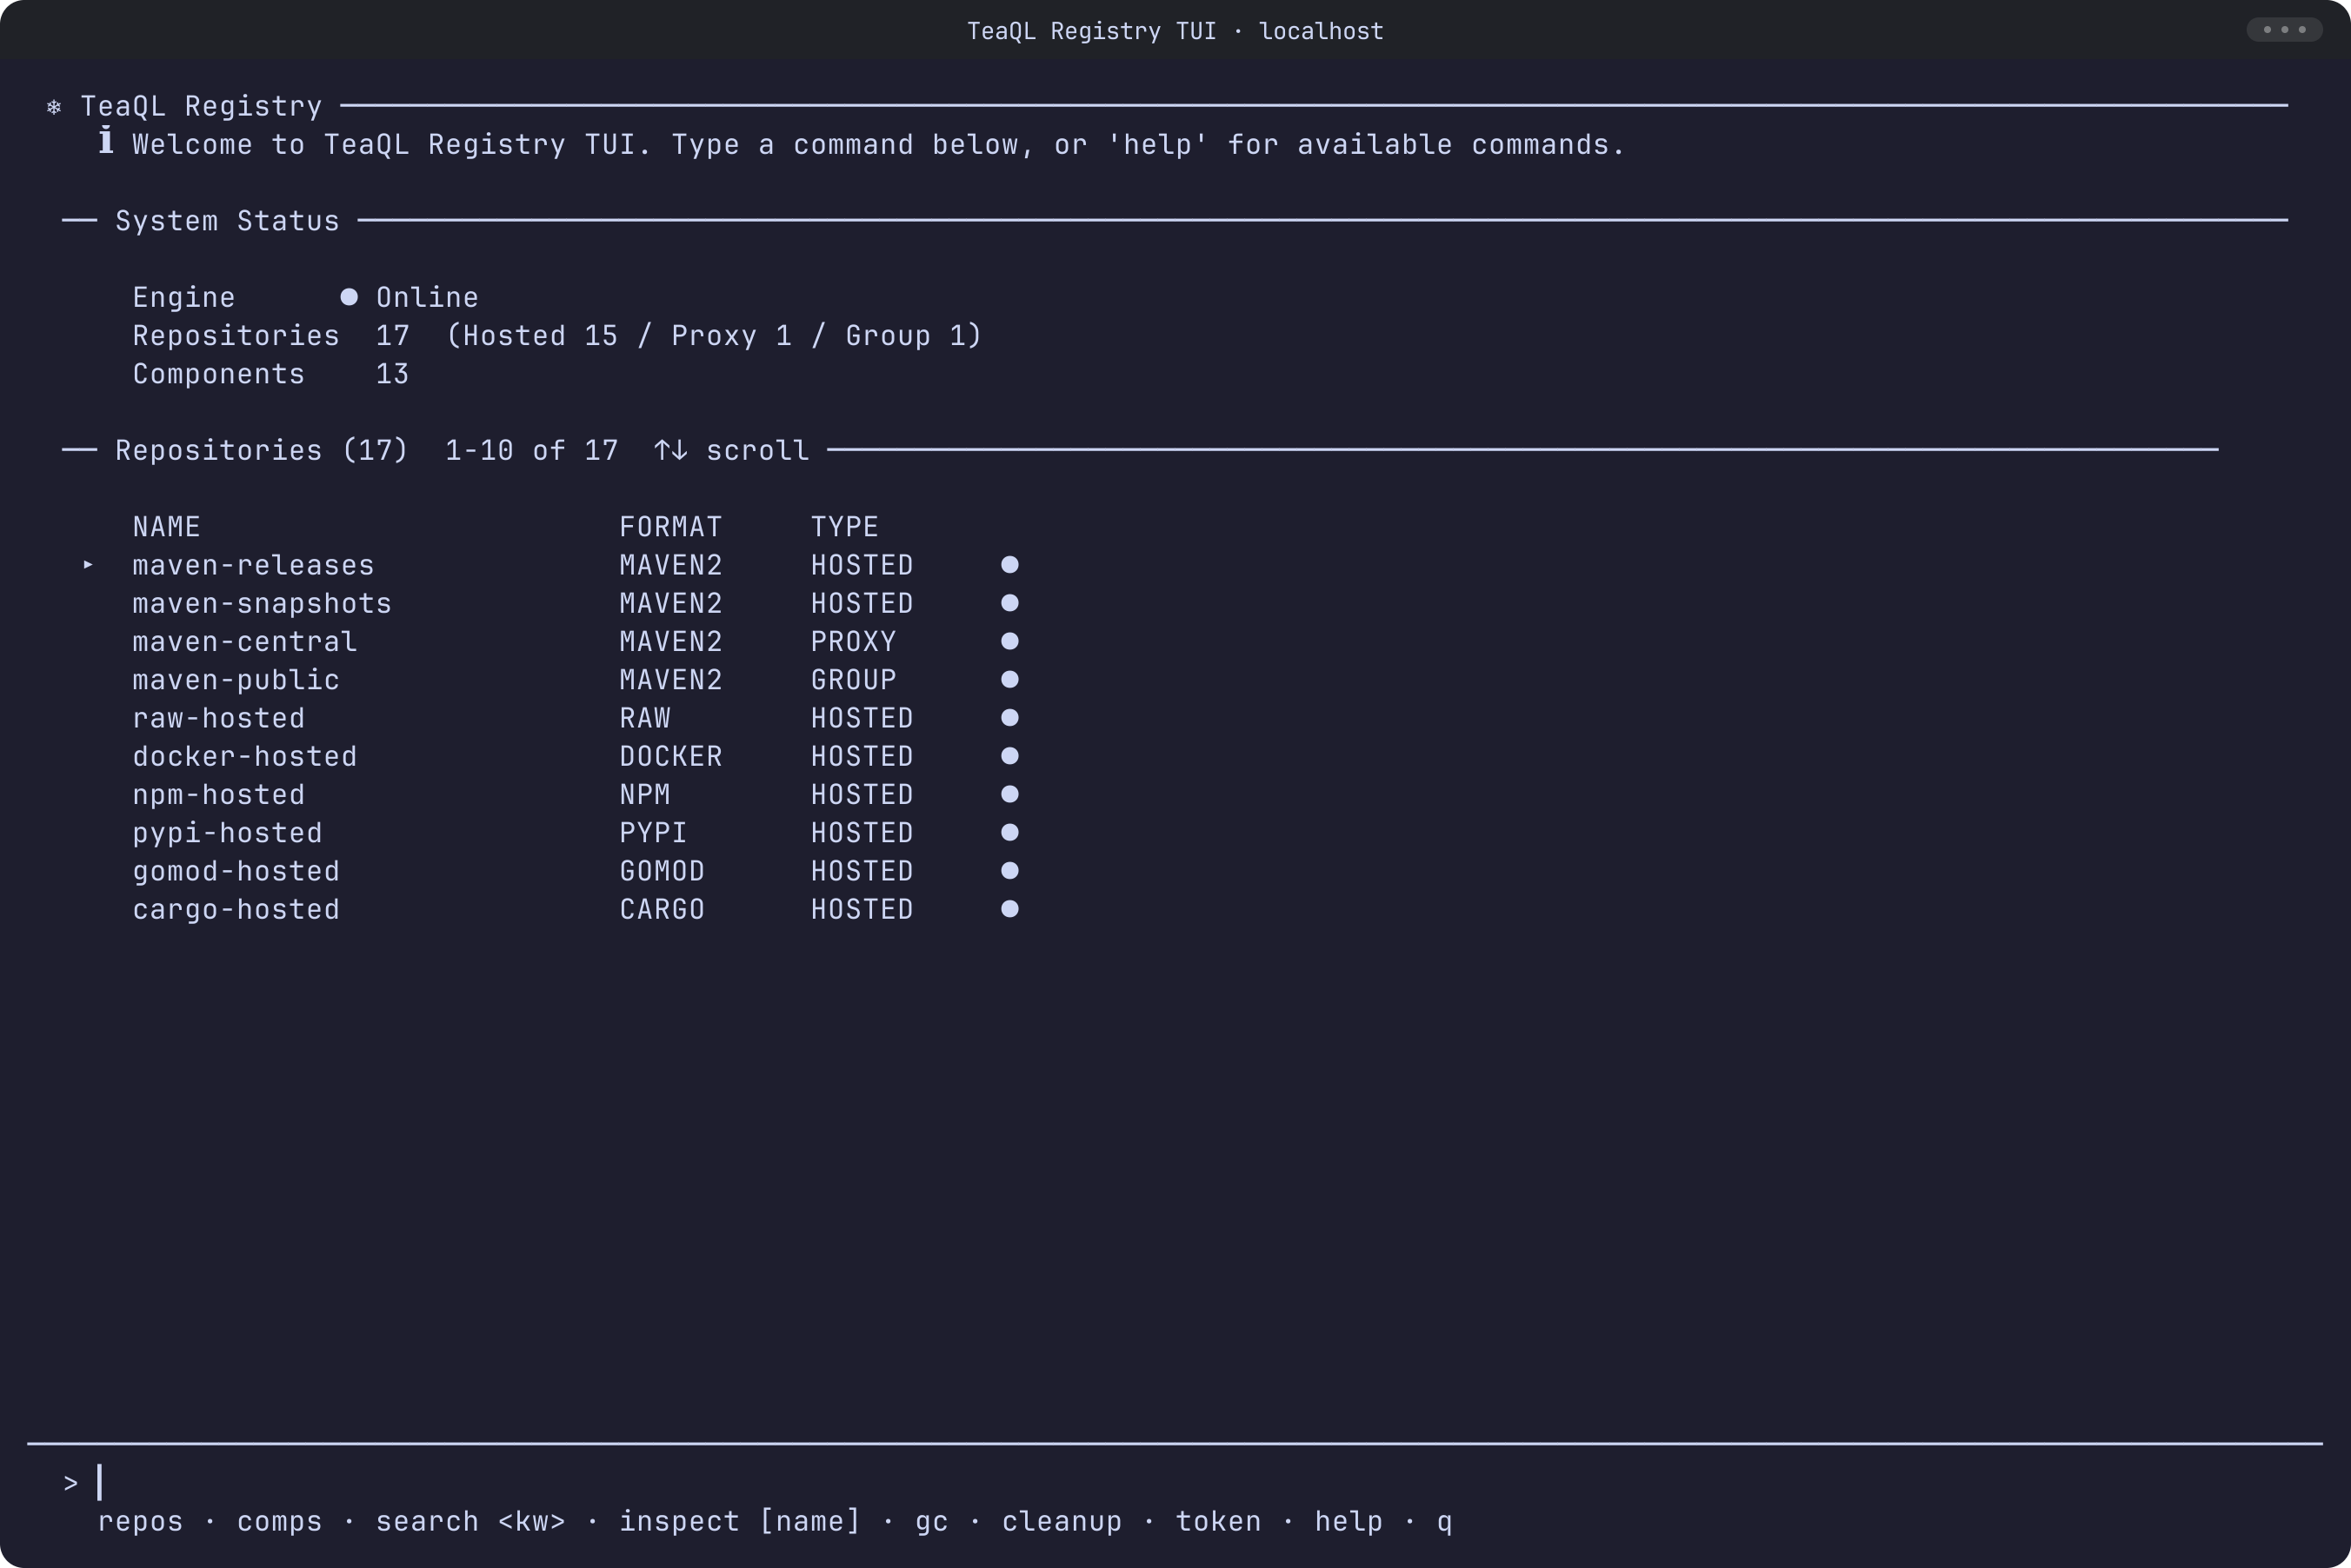Click the 'Online' engine status text
The width and height of the screenshot is (2351, 1568).
pyautogui.click(x=427, y=298)
